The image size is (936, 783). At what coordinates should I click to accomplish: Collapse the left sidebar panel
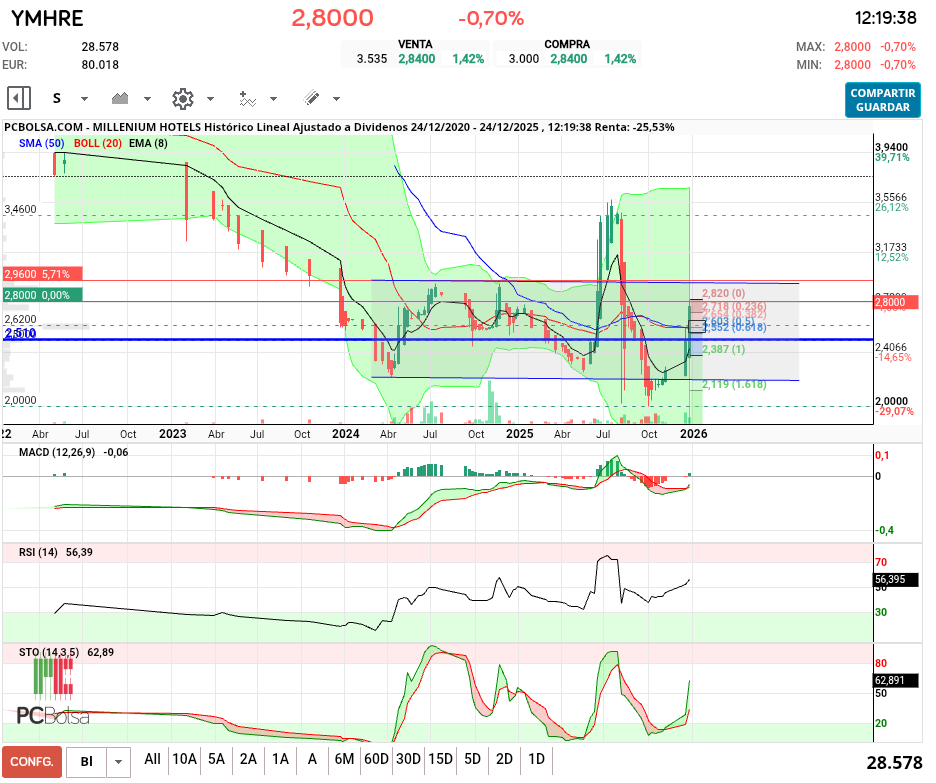[x=17, y=98]
